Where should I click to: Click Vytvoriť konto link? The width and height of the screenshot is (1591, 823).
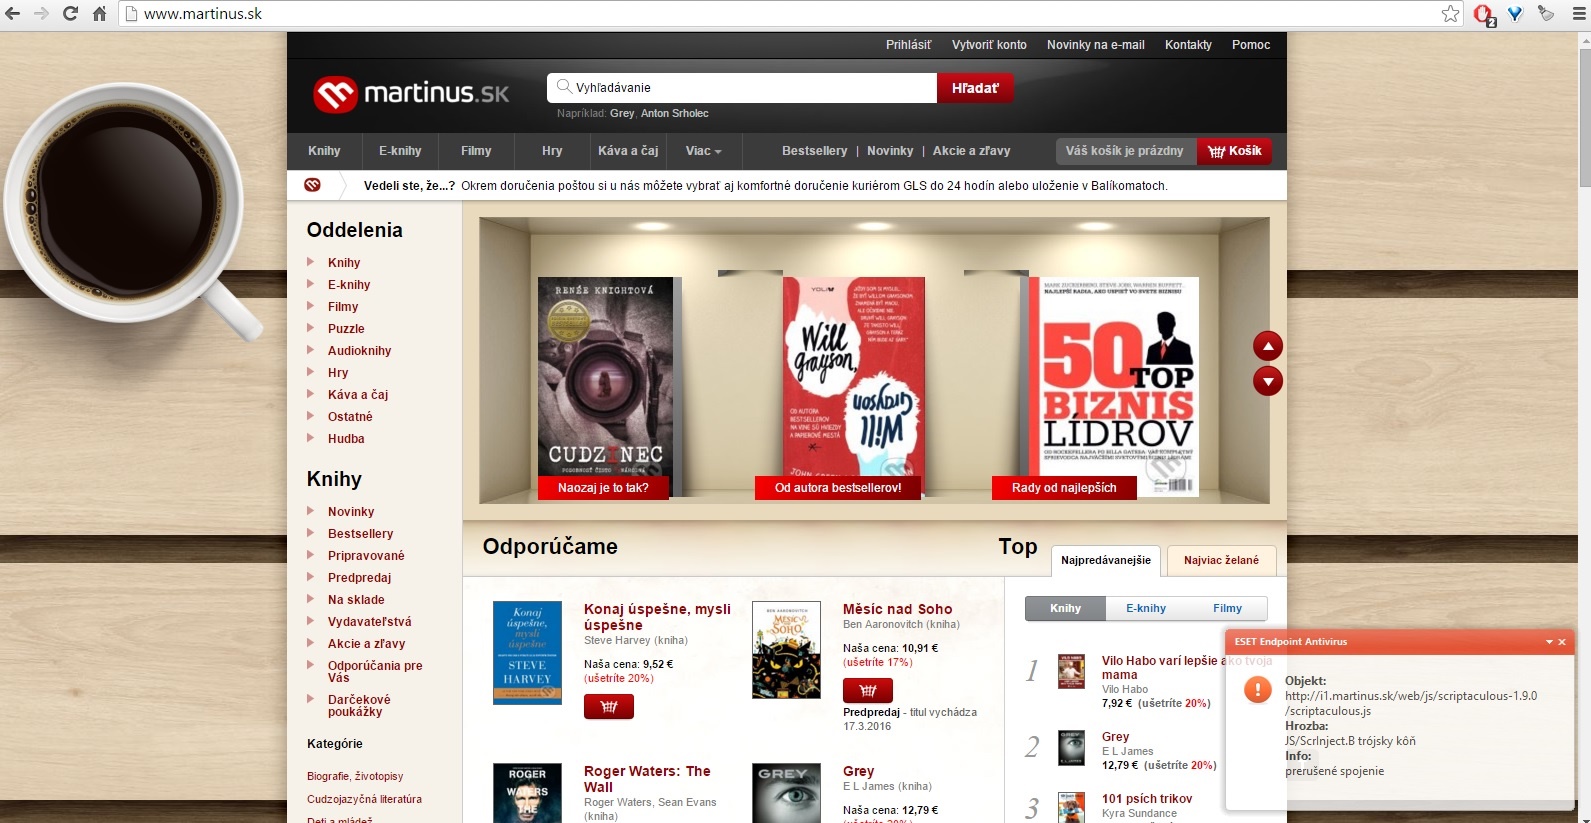[x=989, y=45]
